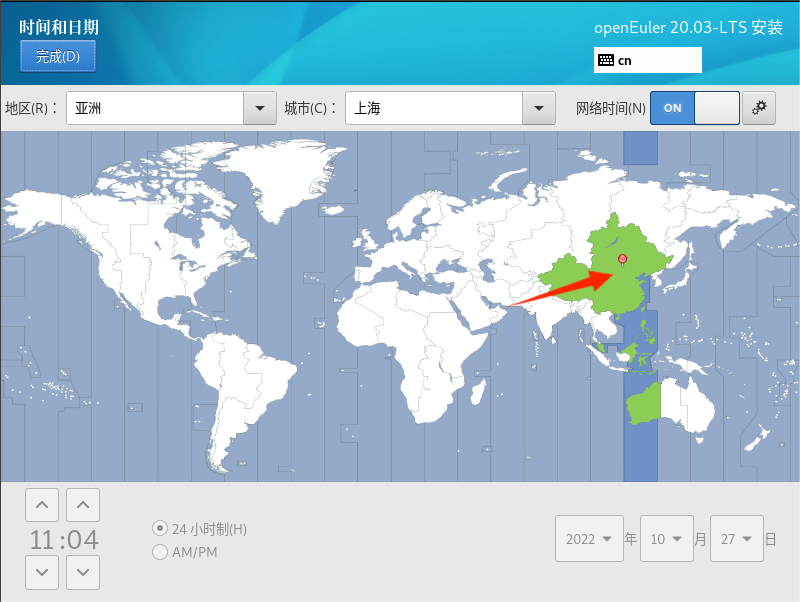Open the year 2022 dropdown
The image size is (800, 602).
589,539
